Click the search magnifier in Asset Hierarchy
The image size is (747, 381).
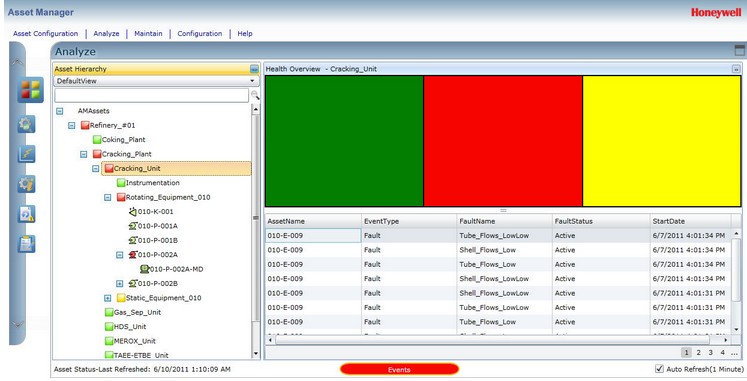[x=255, y=95]
